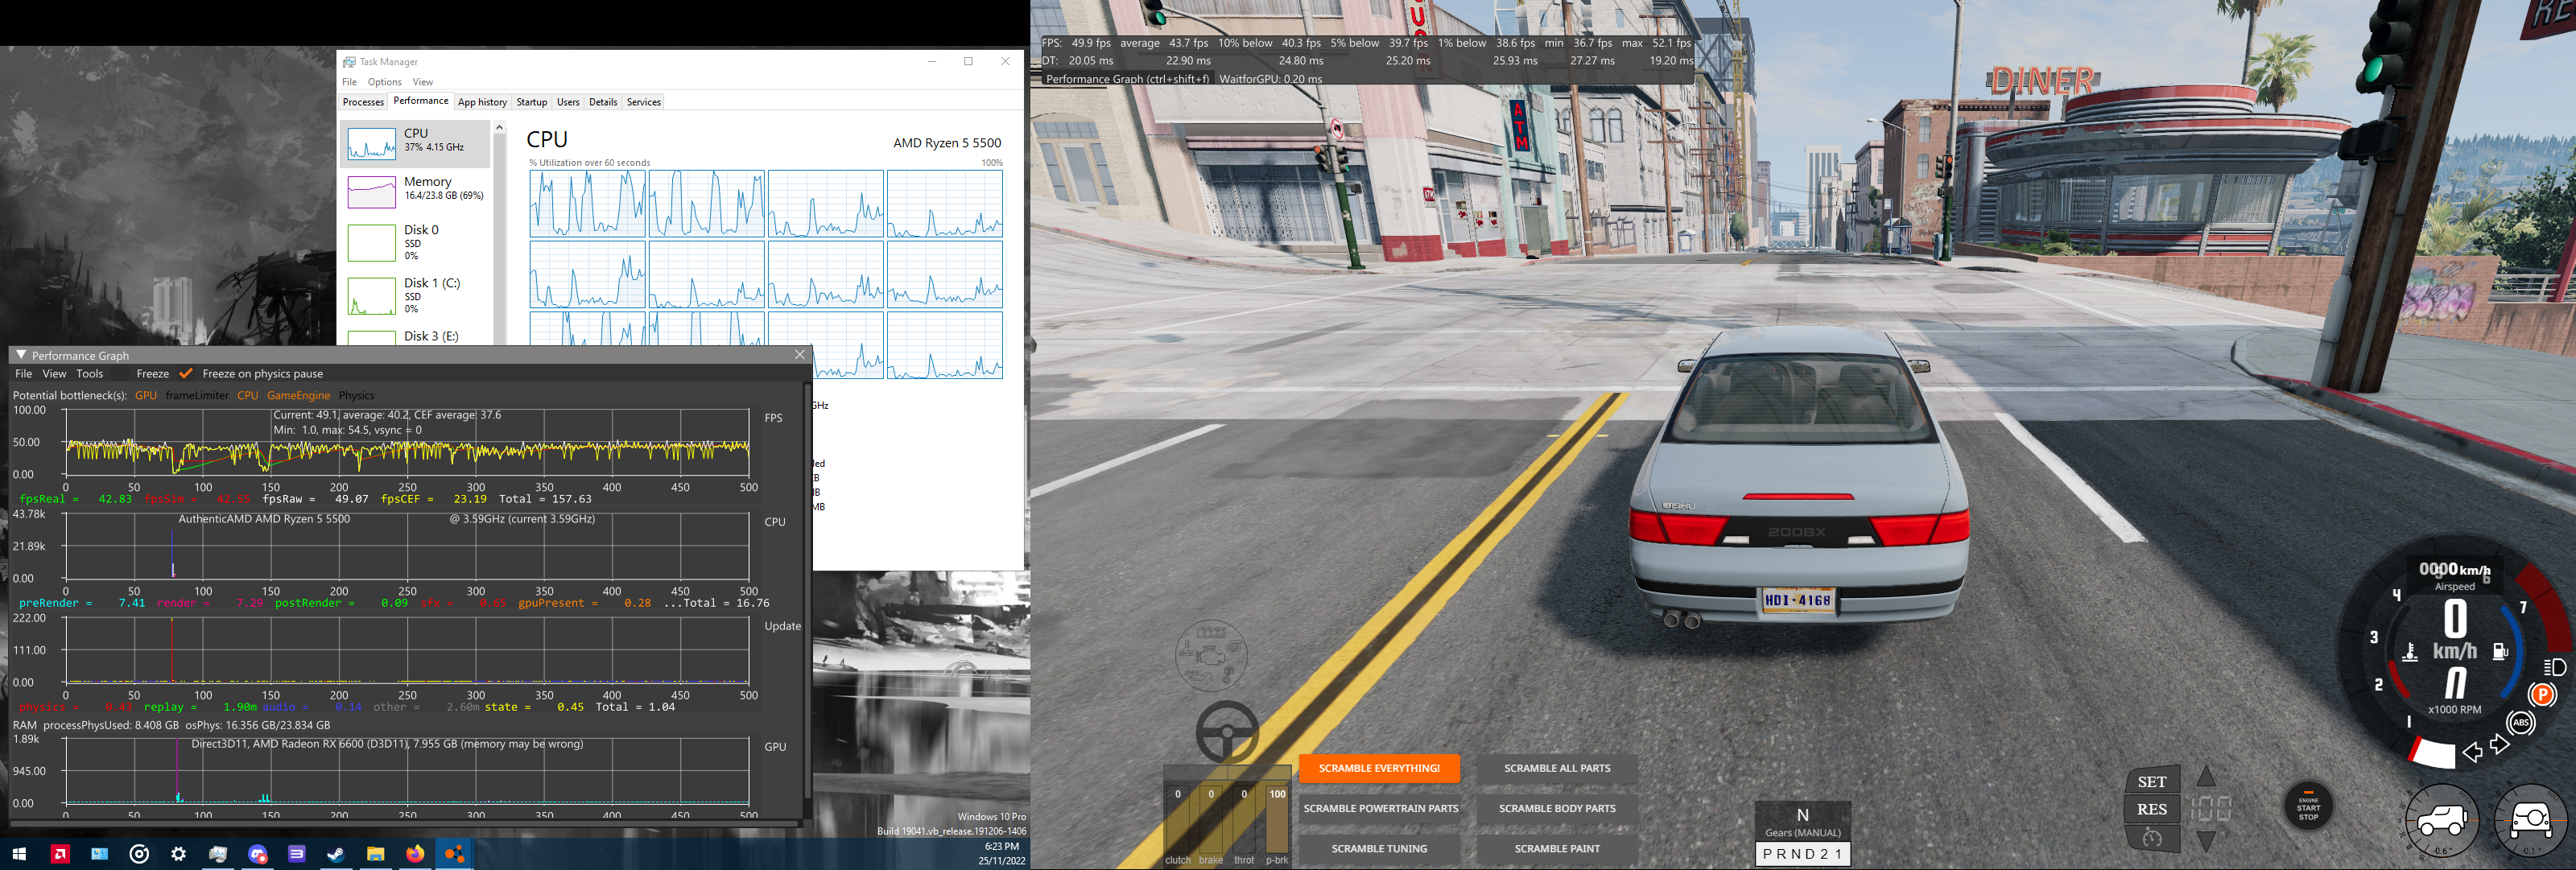Click SCRAMBLE PAINT button
This screenshot has width=2576, height=870.
pos(1557,848)
